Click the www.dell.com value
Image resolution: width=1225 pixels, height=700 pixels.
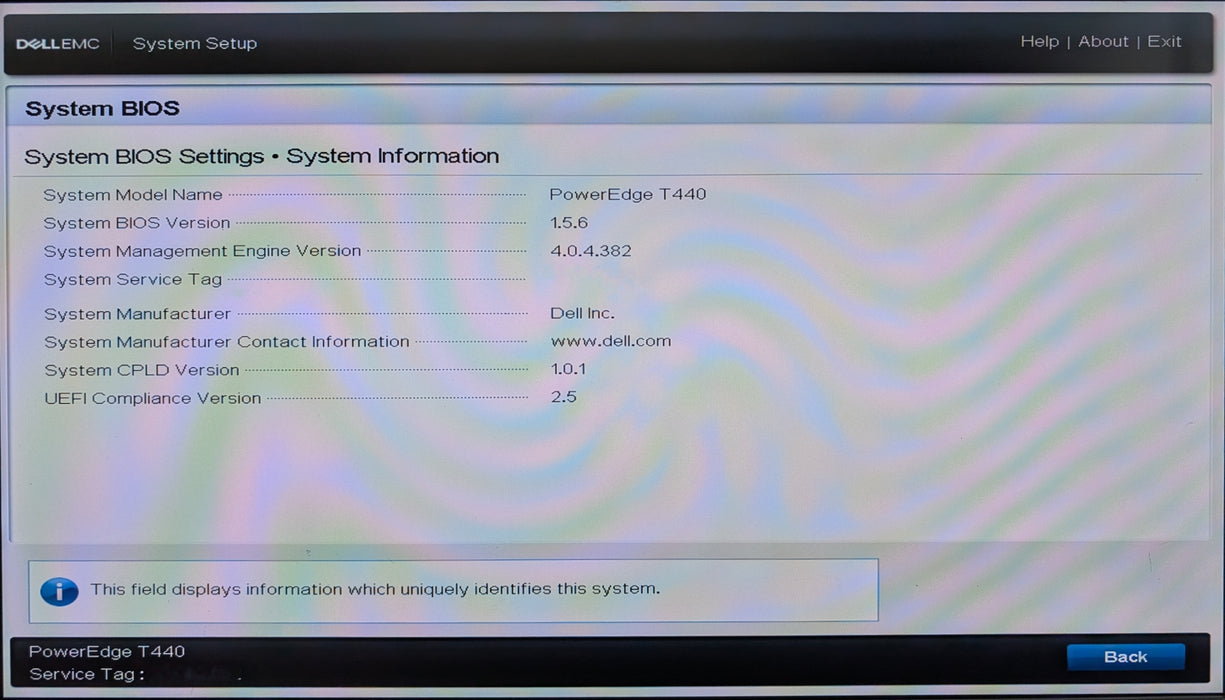pos(611,341)
